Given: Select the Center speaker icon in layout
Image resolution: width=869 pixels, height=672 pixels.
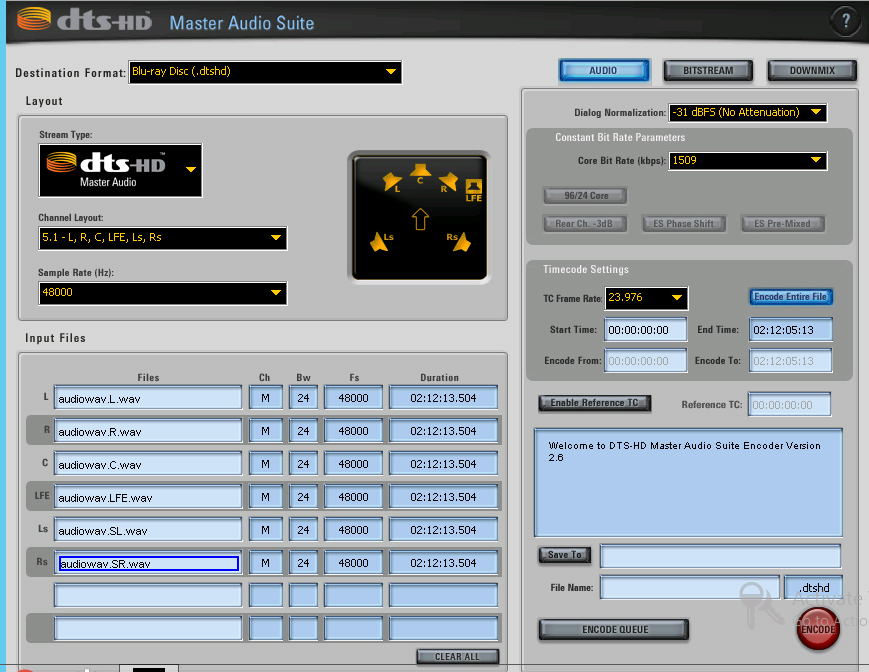Looking at the screenshot, I should click(420, 171).
